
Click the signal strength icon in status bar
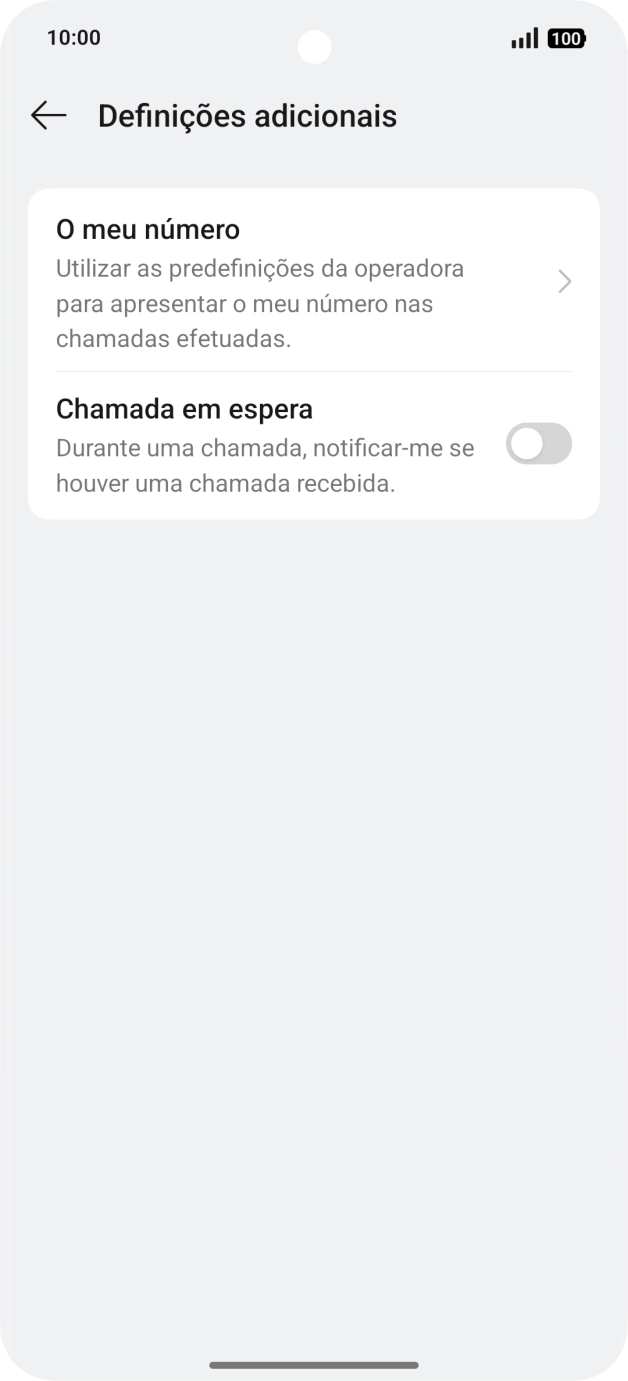pyautogui.click(x=524, y=38)
